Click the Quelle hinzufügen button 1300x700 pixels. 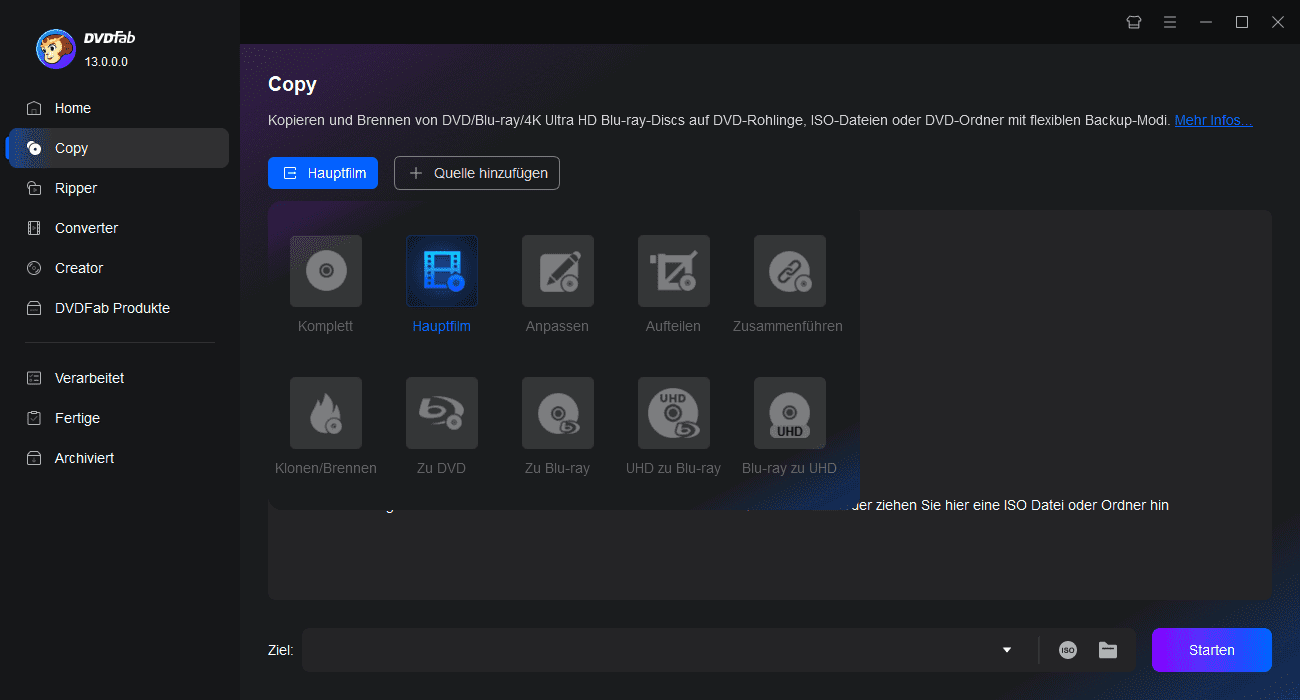coord(477,173)
